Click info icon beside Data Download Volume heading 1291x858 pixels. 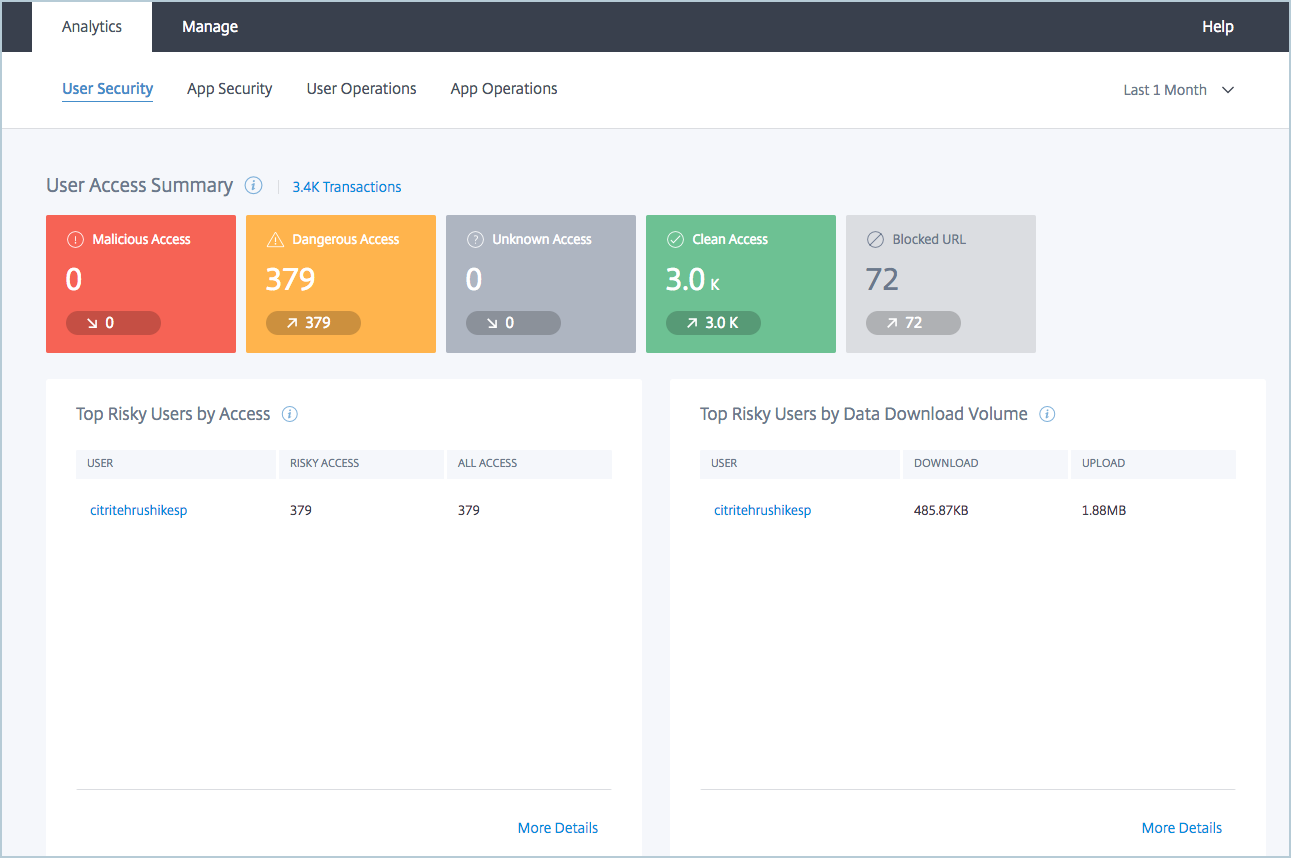pos(1047,414)
